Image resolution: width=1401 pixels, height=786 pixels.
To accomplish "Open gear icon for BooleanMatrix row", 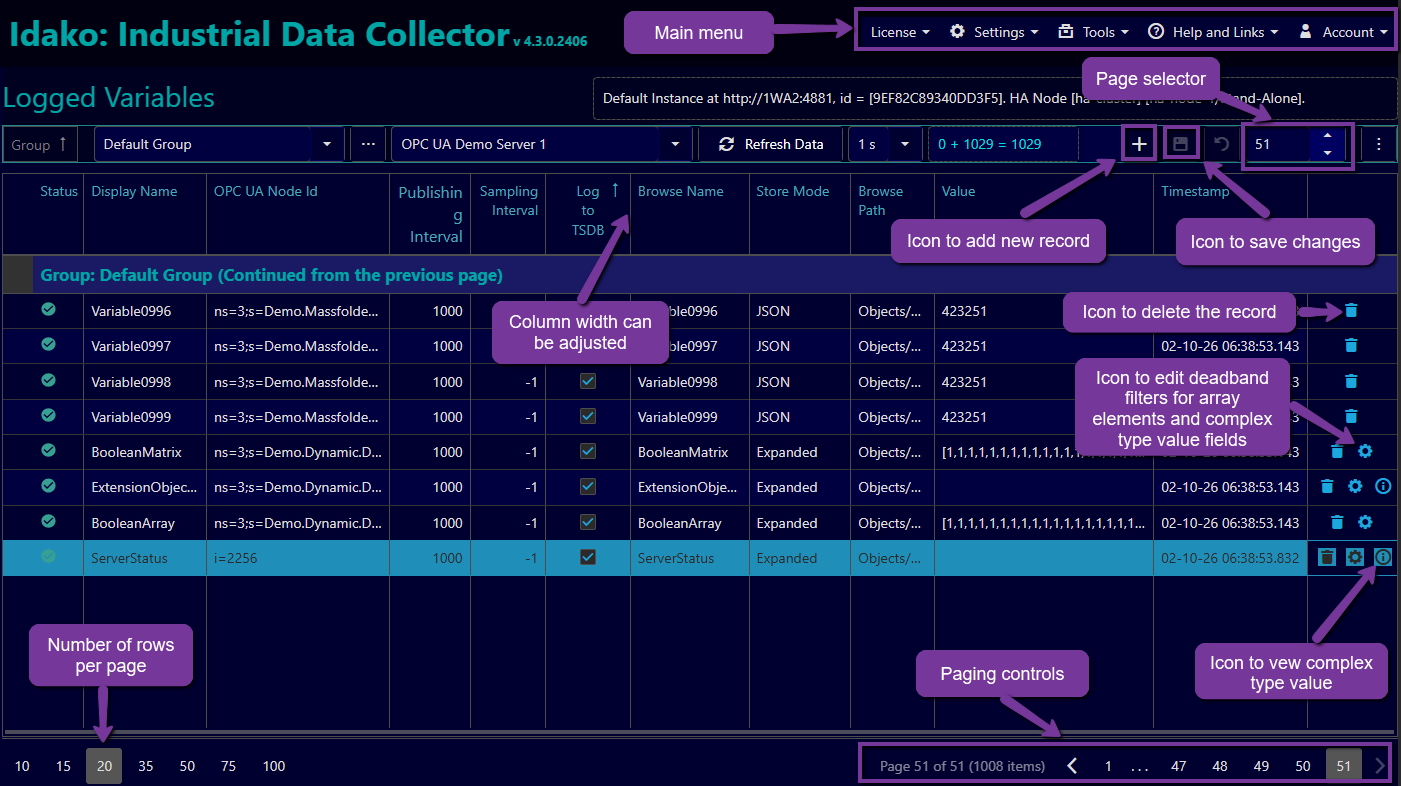I will pos(1364,452).
